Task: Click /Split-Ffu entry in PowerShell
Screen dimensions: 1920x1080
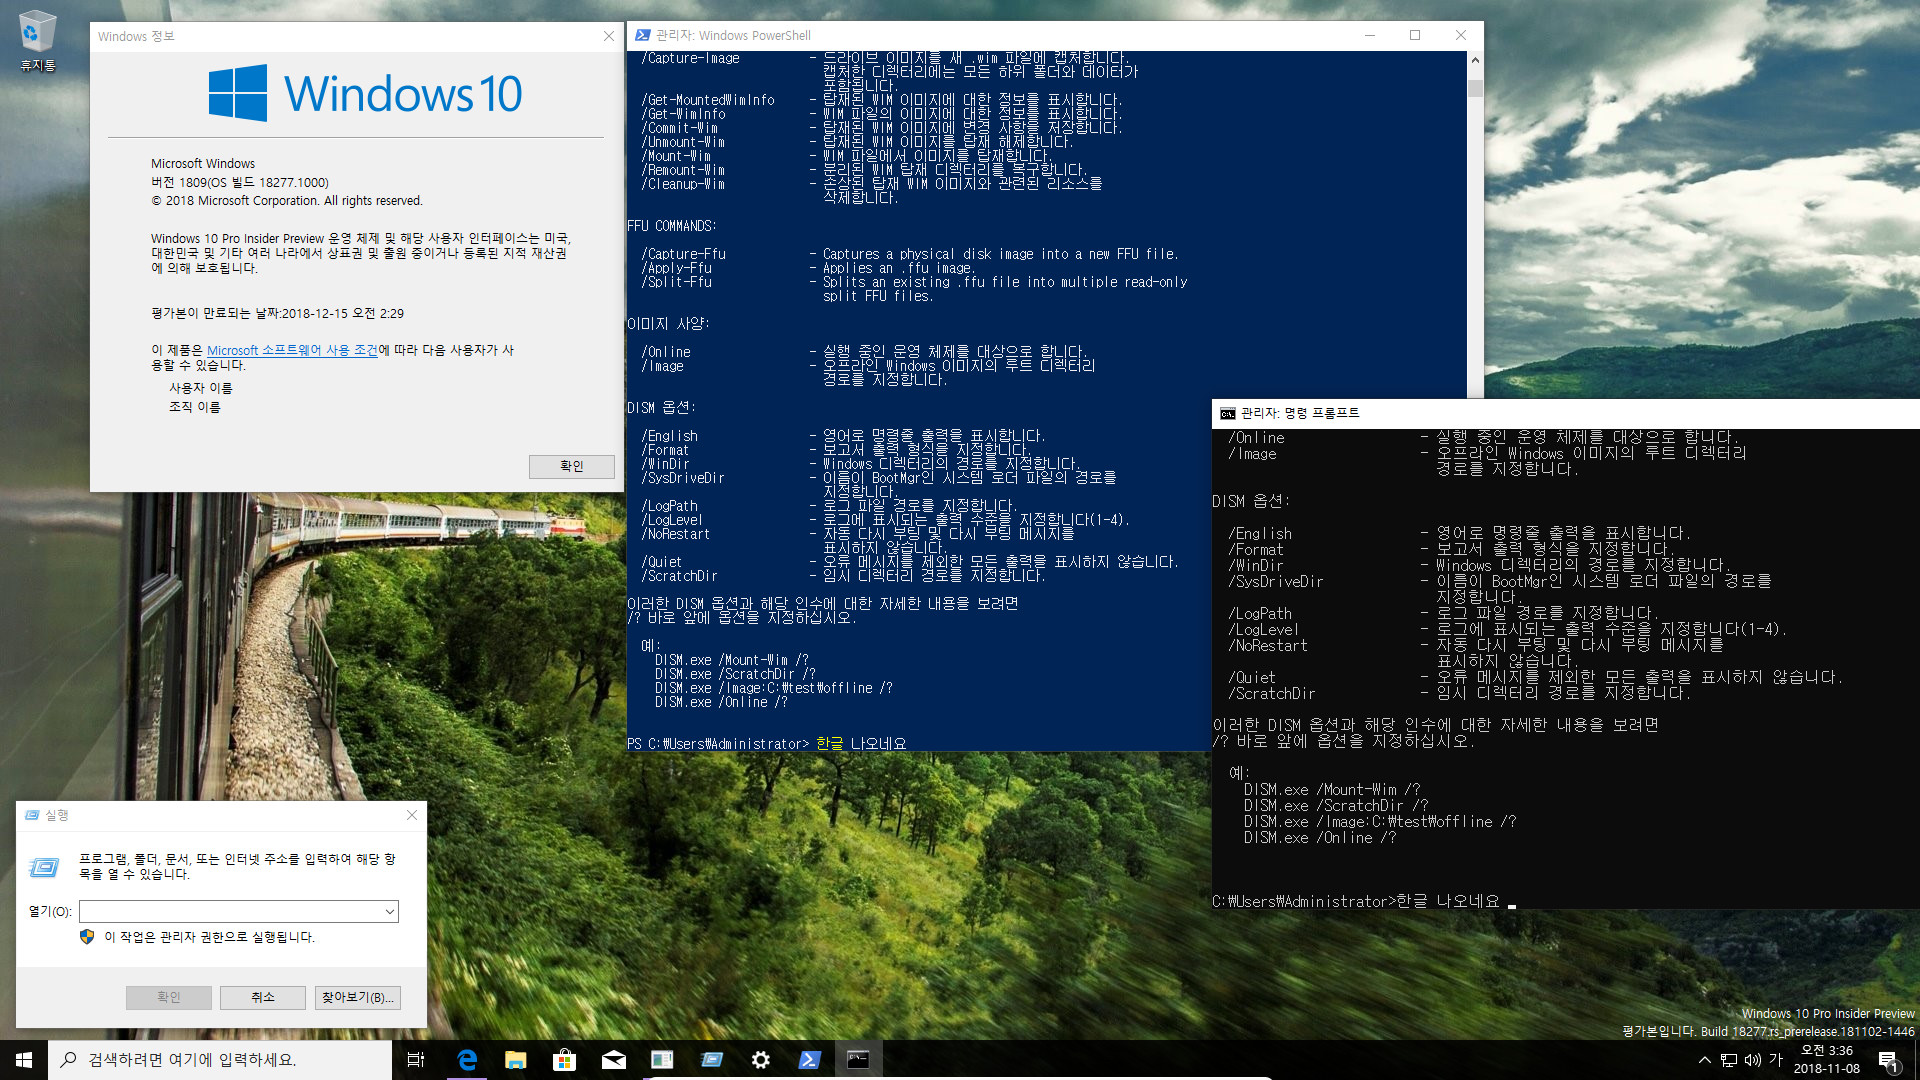Action: [x=677, y=282]
